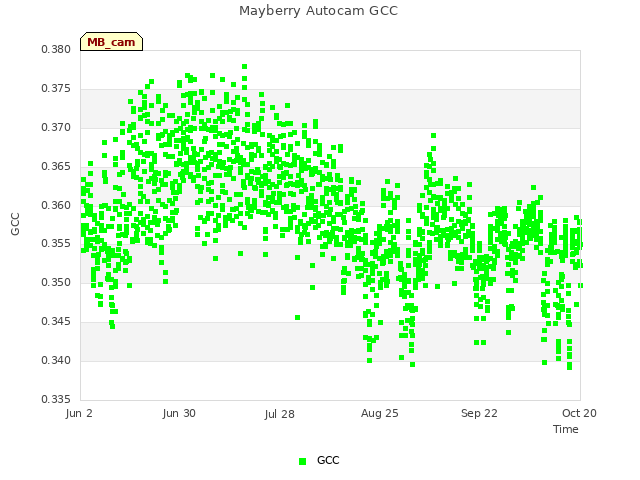The image size is (640, 480).
Task: Click the 0.375 y-axis value
Action: tap(56, 89)
